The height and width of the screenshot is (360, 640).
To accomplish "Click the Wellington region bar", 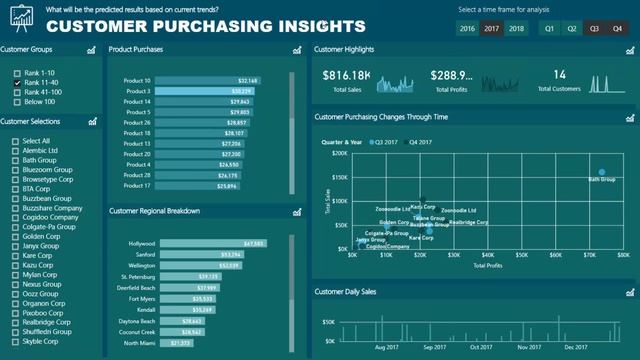I will click(x=201, y=266).
